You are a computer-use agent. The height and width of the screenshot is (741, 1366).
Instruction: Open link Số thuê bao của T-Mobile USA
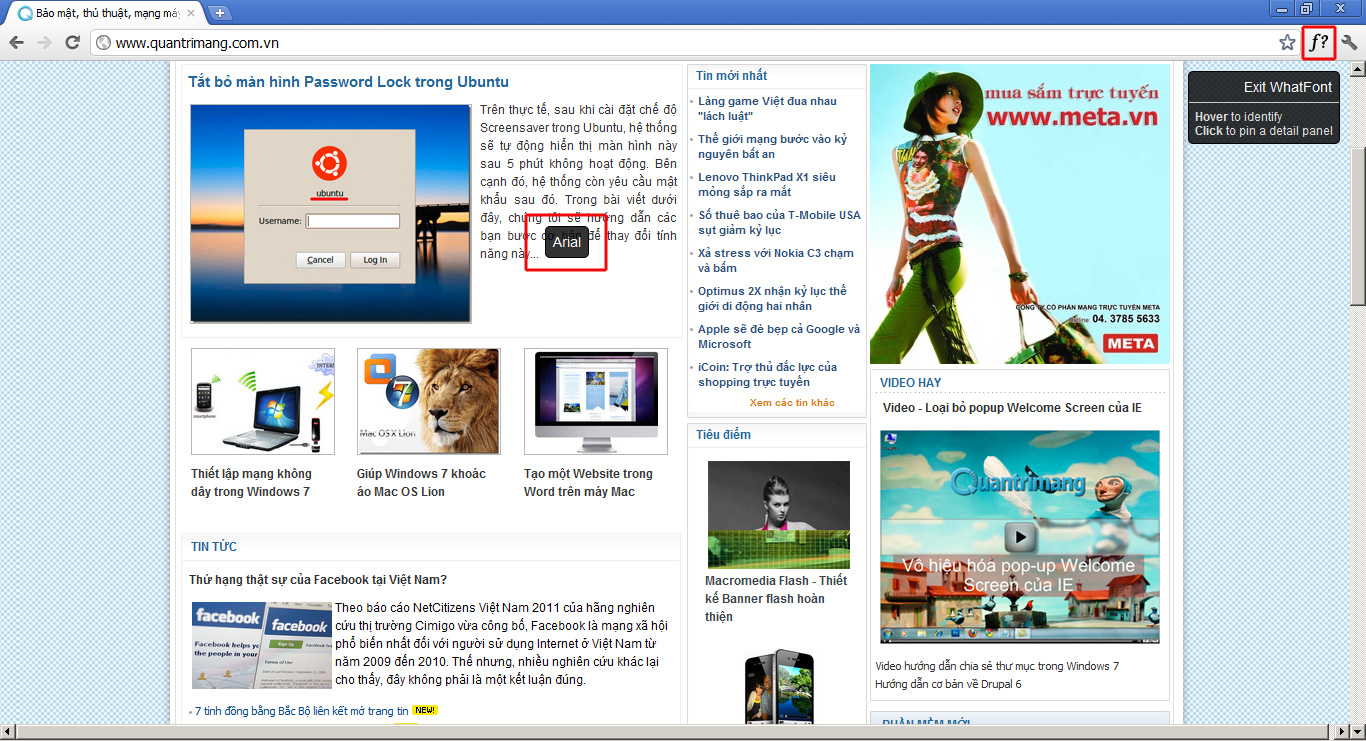point(779,222)
